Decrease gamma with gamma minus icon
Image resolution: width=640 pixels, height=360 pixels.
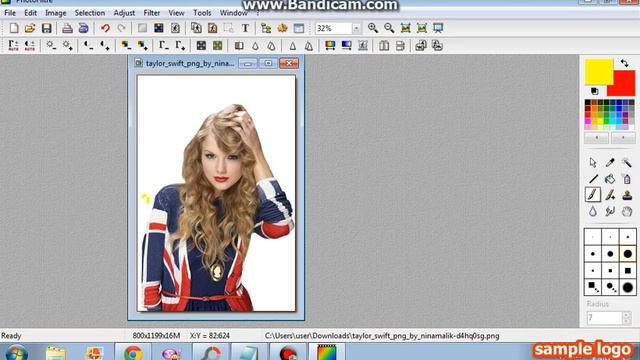coord(163,45)
